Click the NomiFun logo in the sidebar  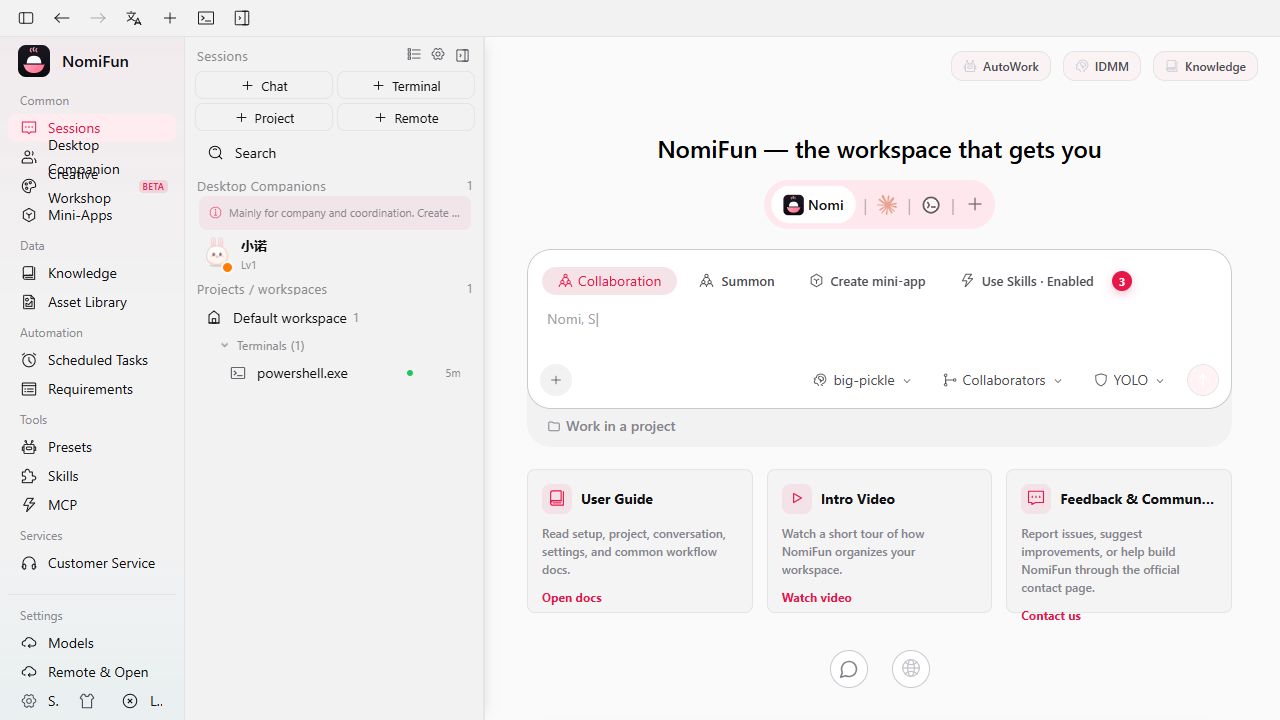(34, 61)
